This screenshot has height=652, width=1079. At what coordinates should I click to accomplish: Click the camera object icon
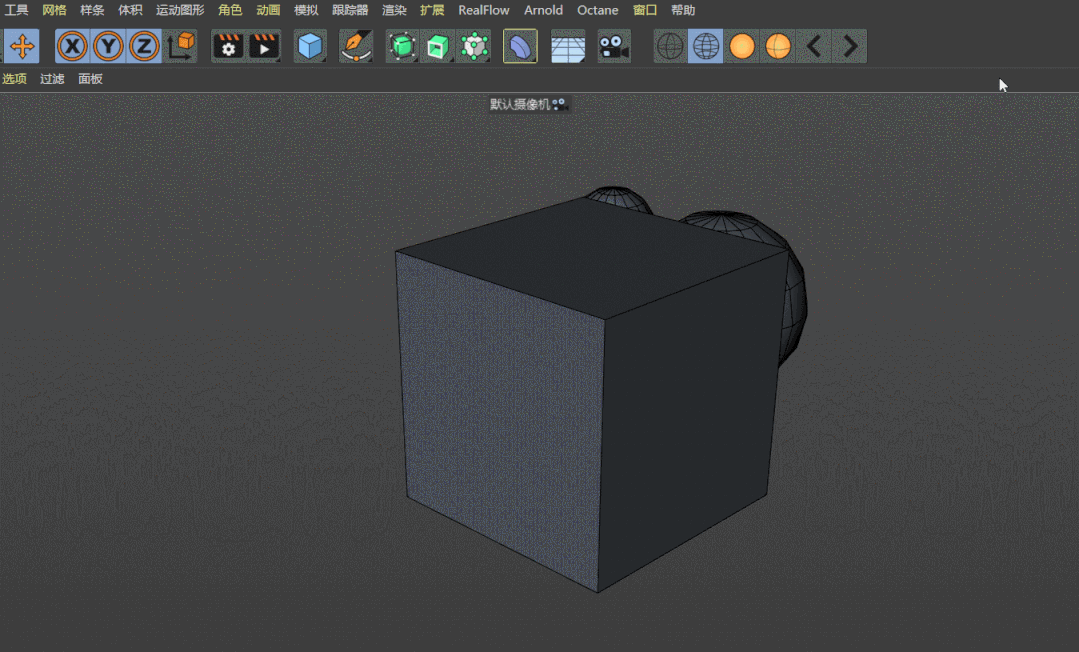pos(614,46)
